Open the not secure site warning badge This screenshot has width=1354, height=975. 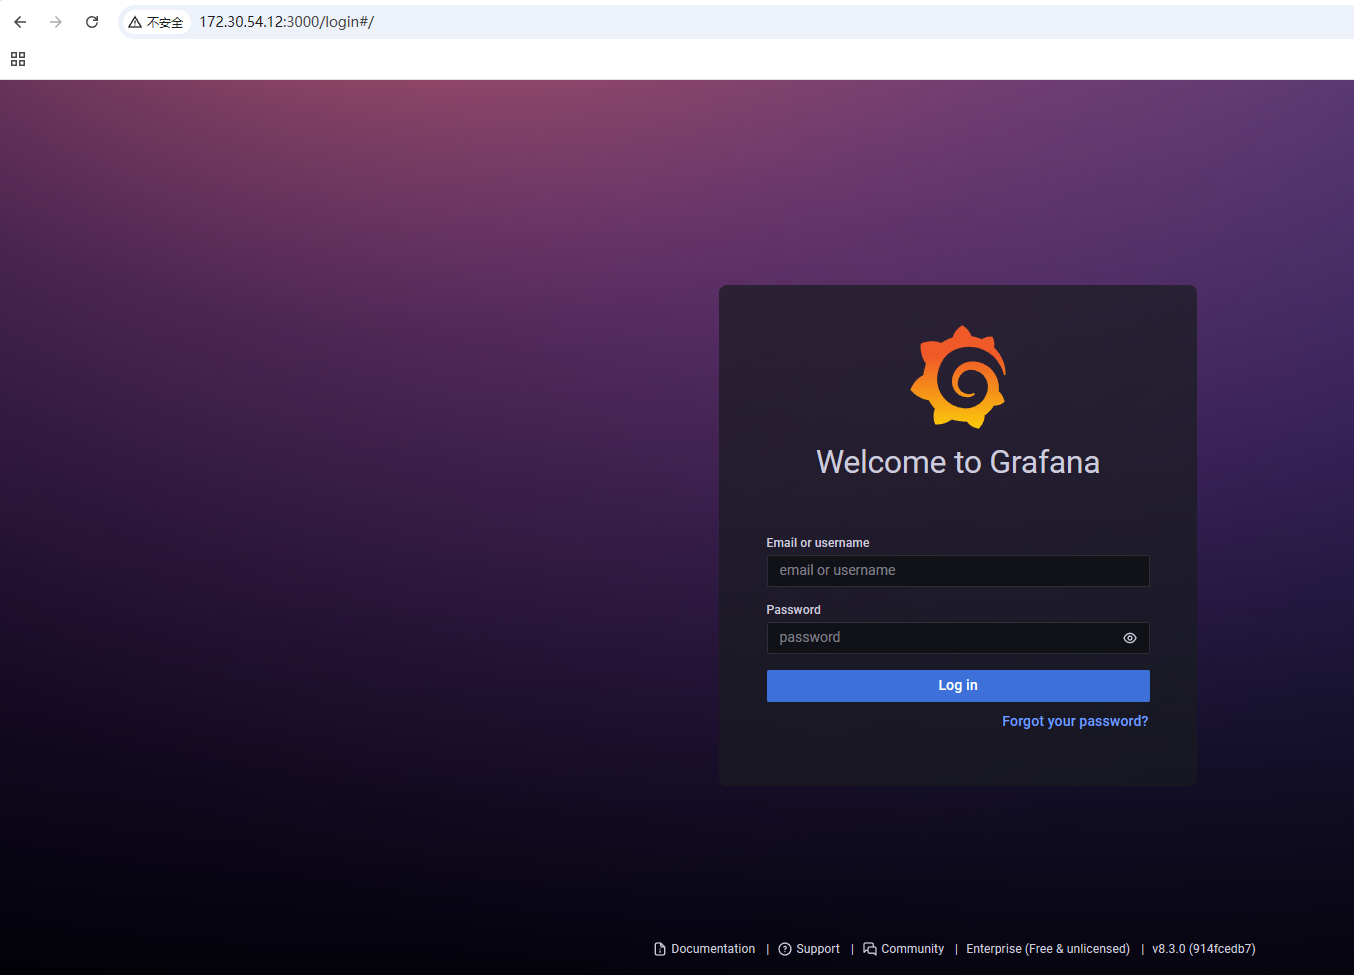(x=156, y=22)
